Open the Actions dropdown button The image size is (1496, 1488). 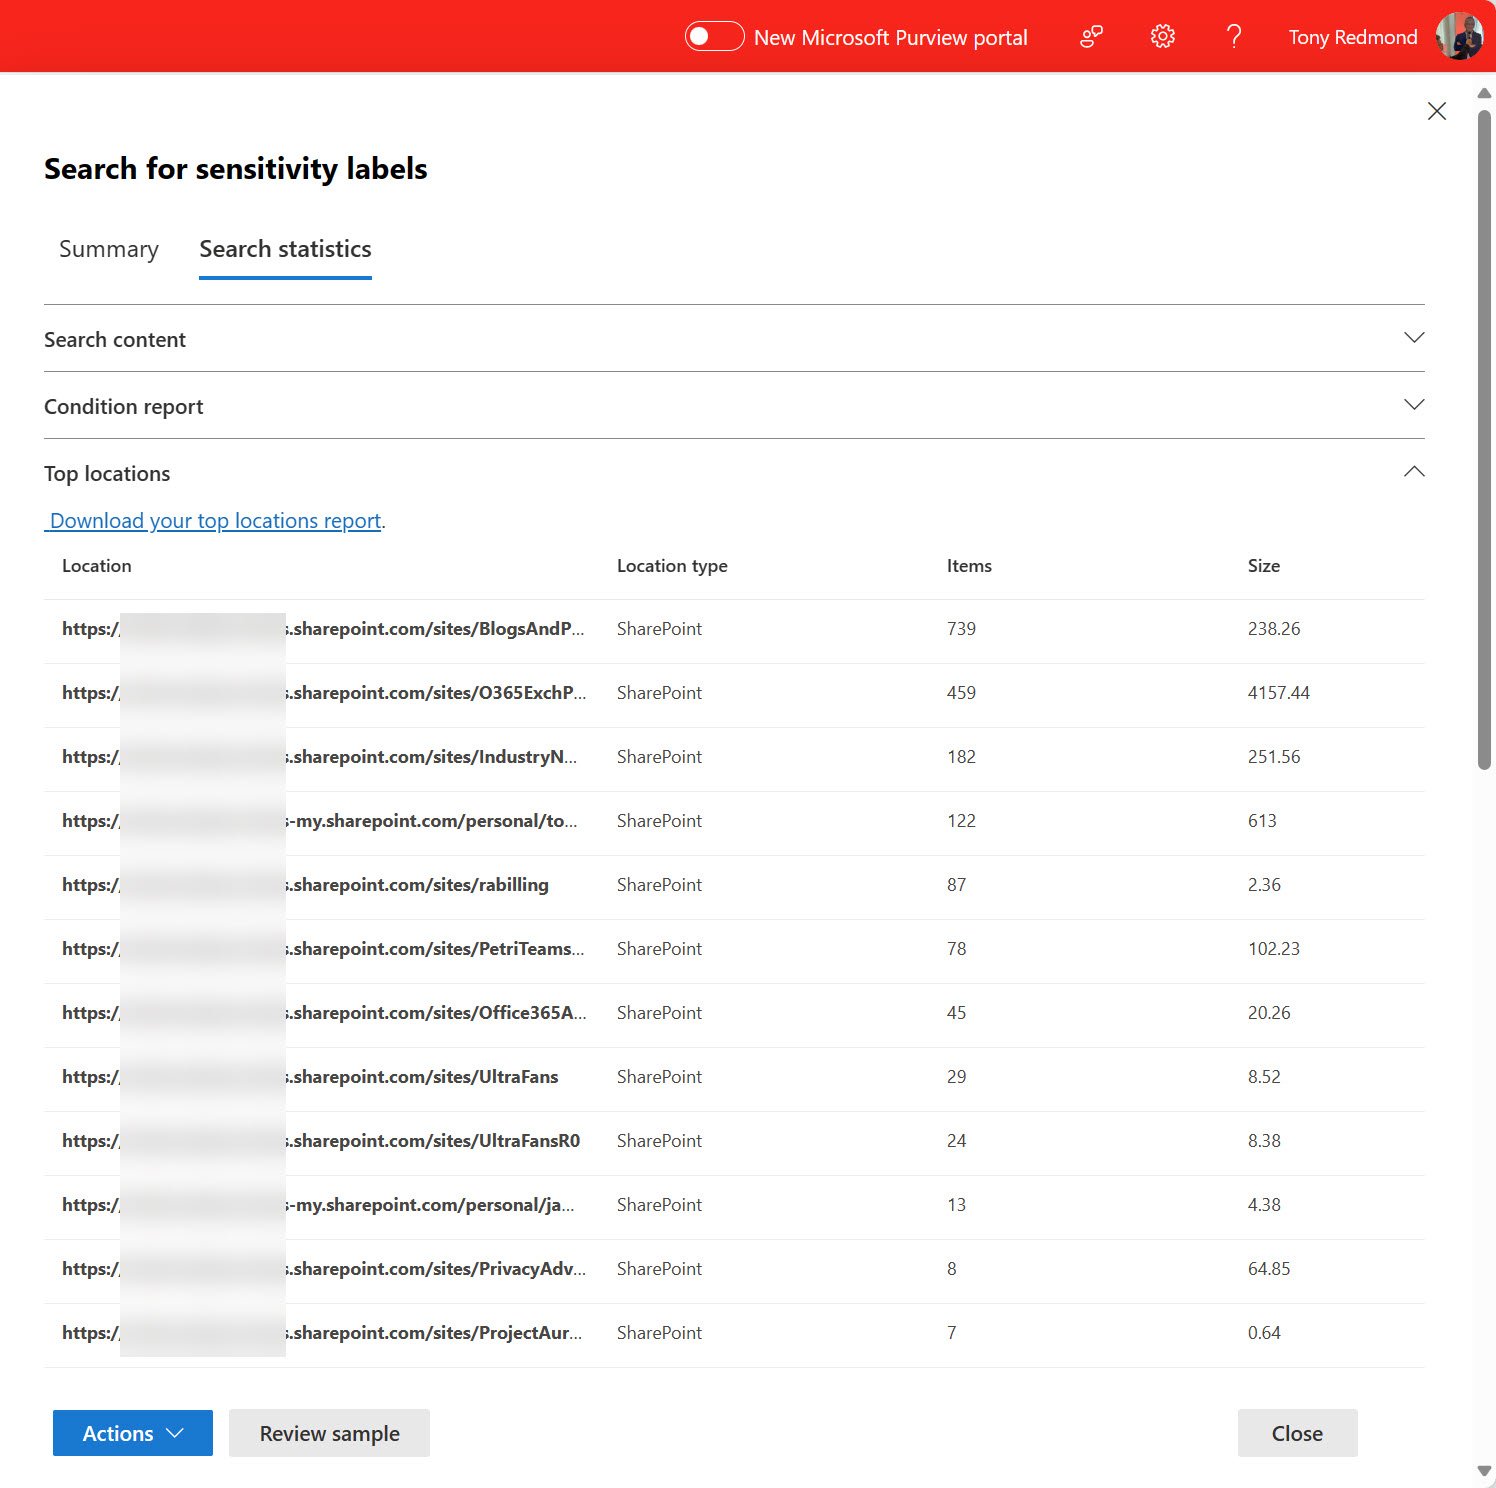[133, 1433]
